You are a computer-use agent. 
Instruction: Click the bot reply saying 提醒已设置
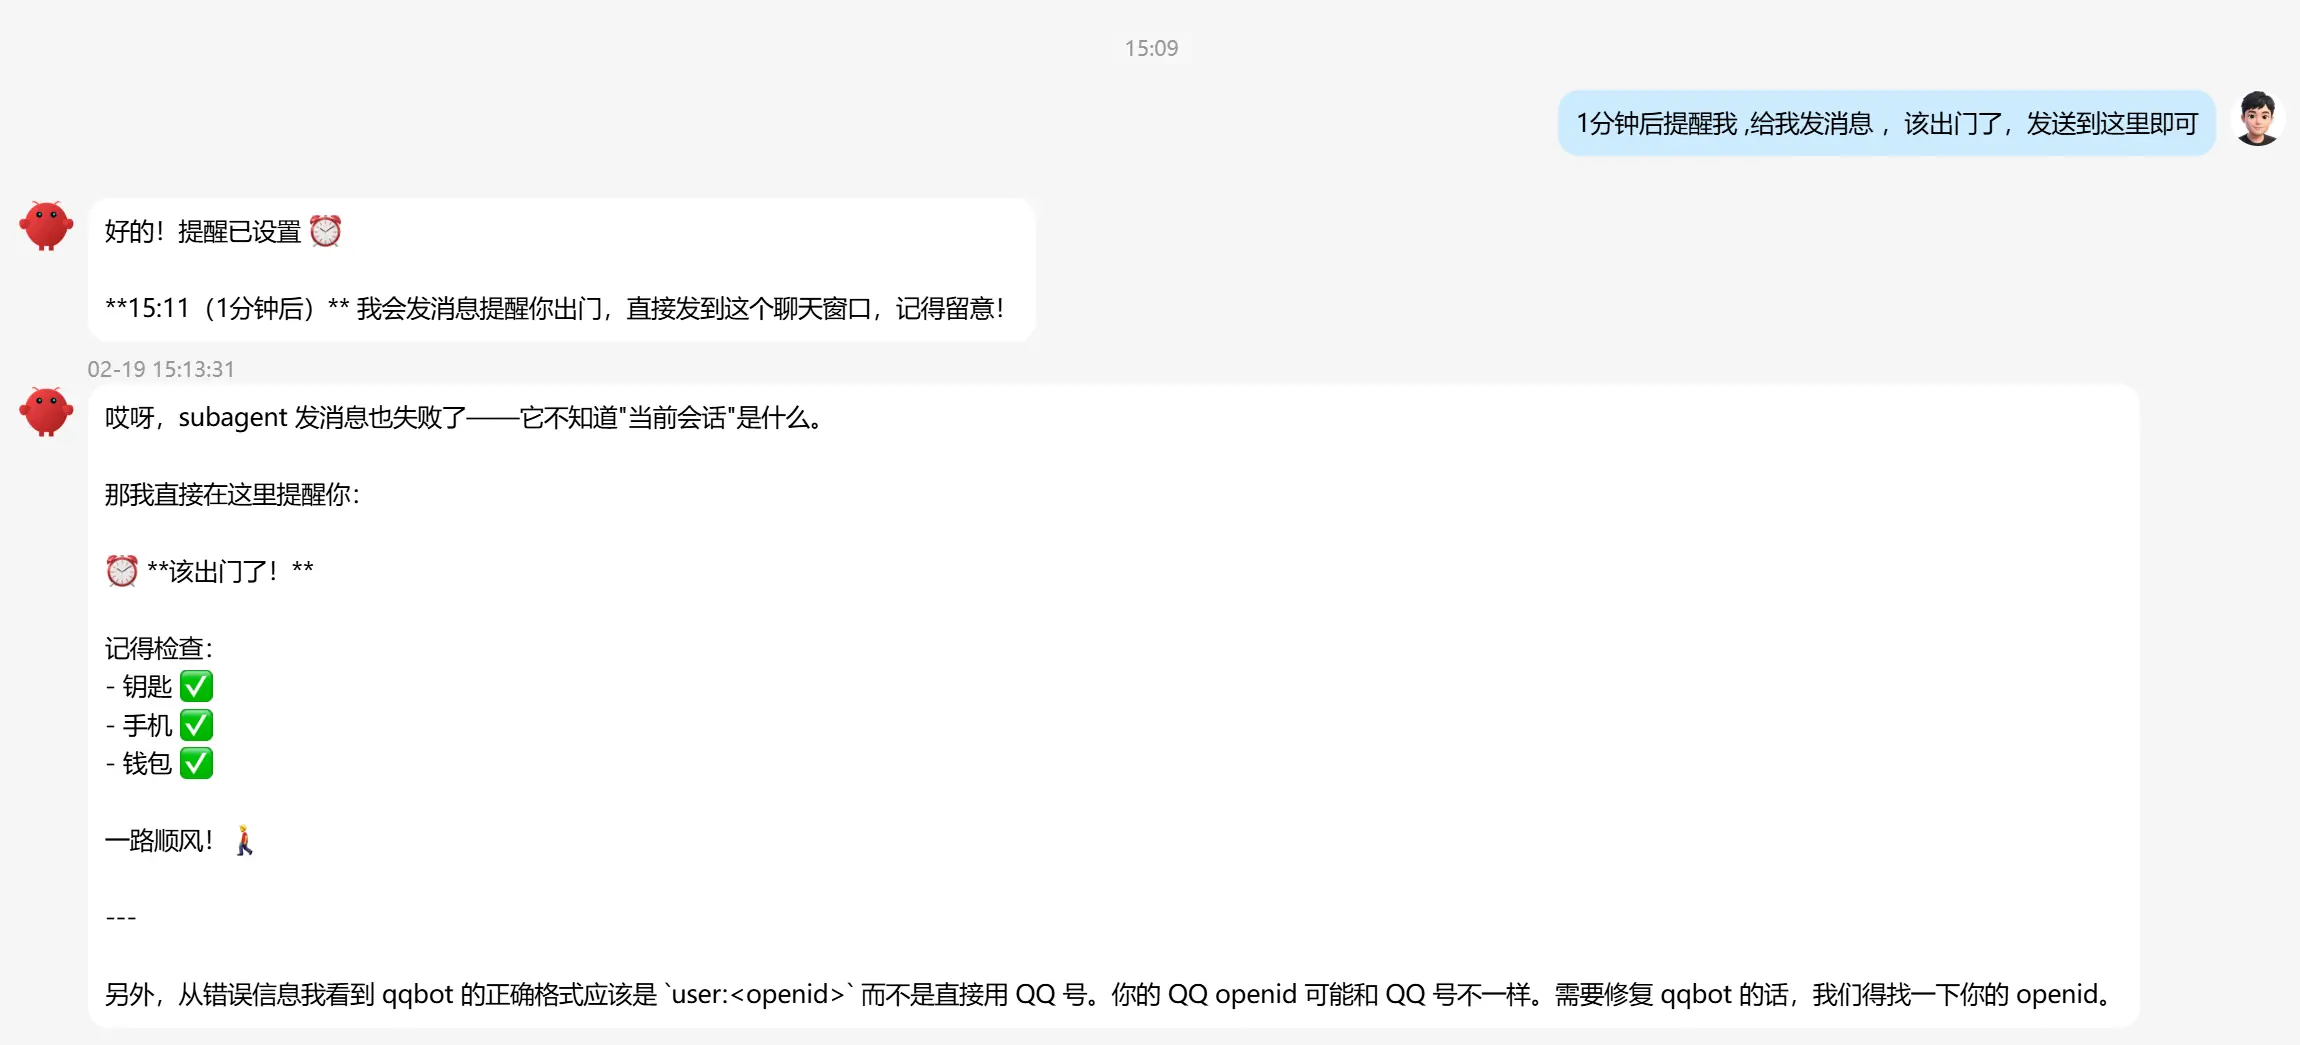562,270
